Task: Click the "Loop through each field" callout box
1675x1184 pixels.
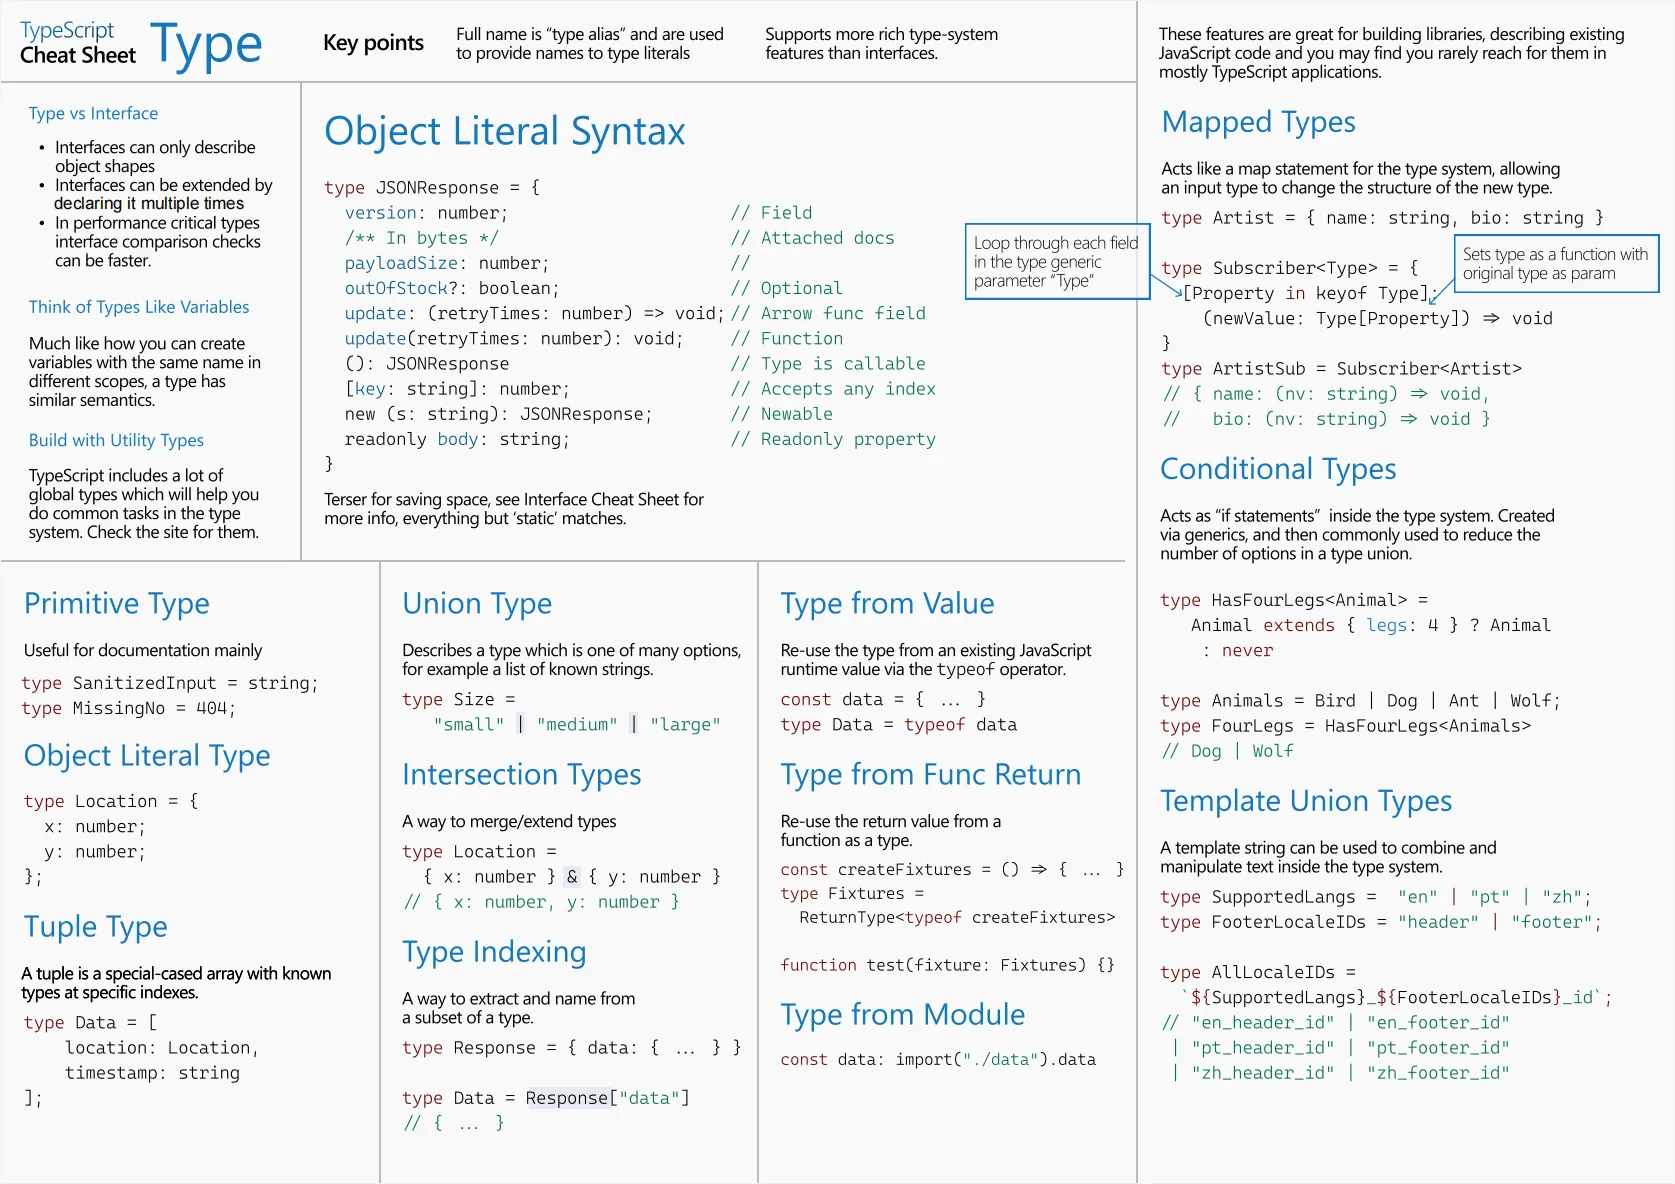Action: 1058,261
